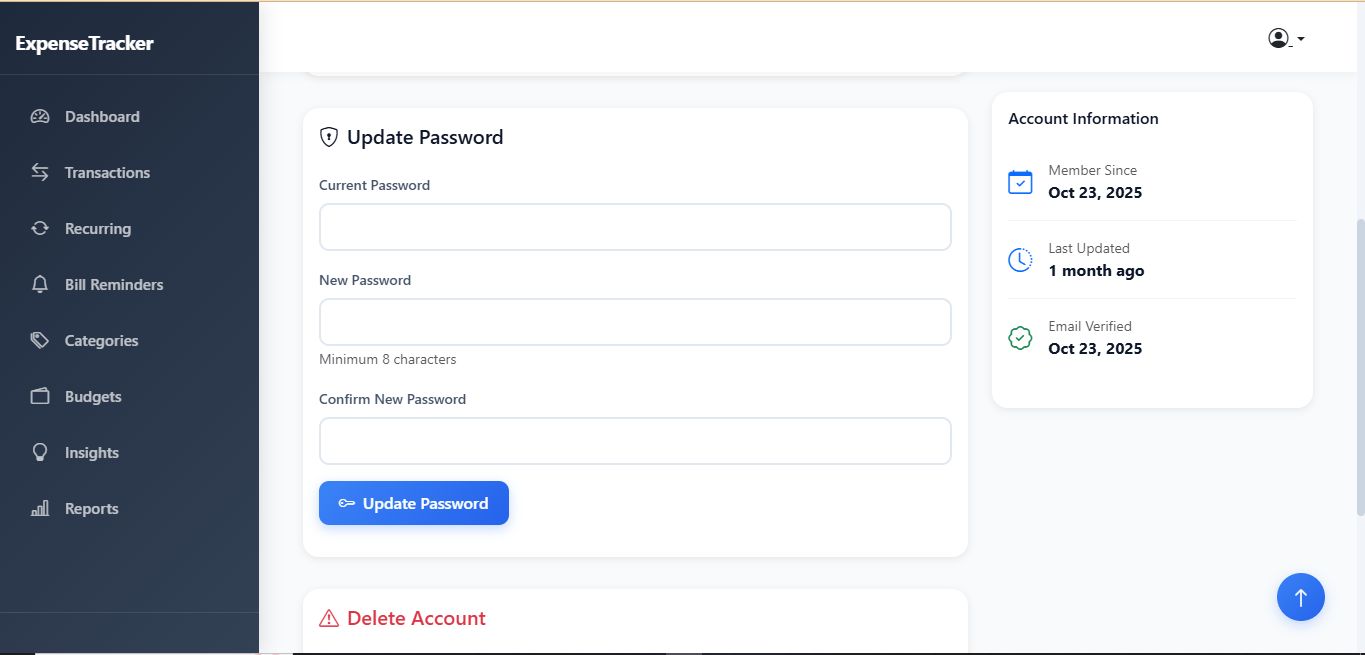Navigate to the Budgets section

[93, 396]
